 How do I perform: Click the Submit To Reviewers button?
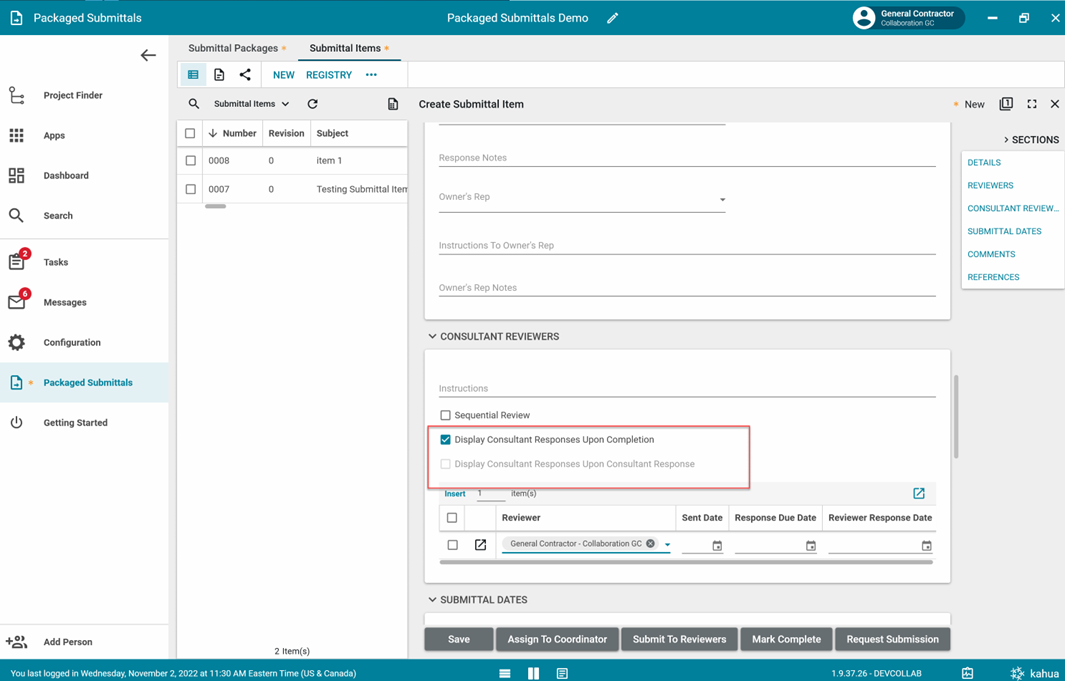pyautogui.click(x=679, y=639)
